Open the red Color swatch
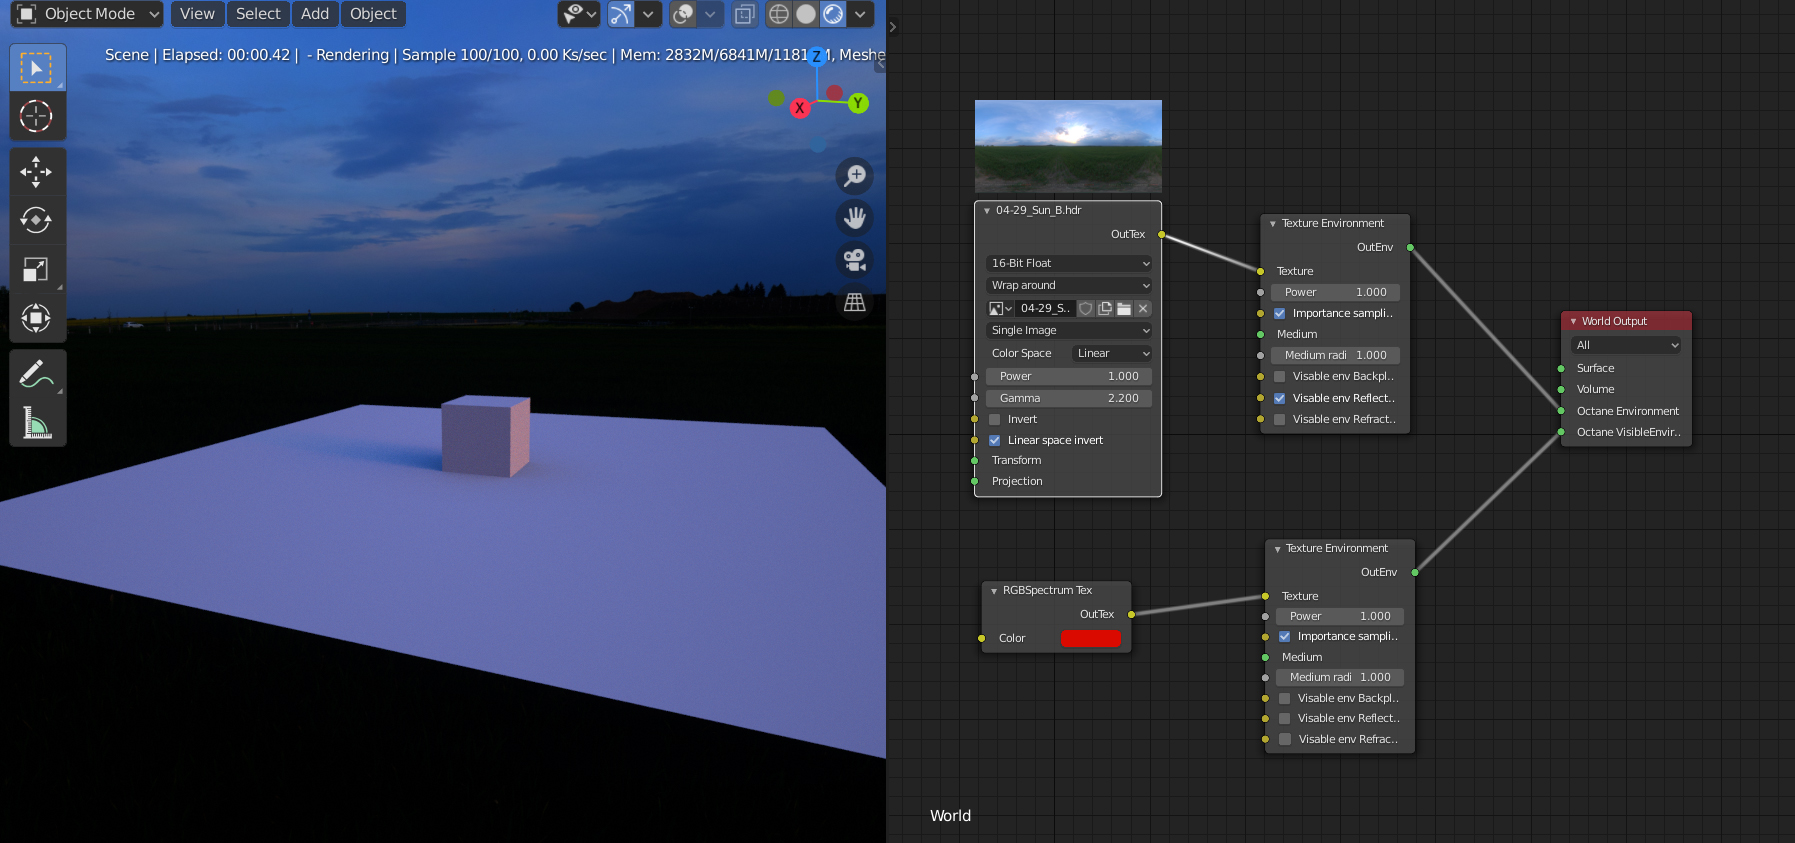Screen dimensions: 1795x843 tap(1091, 638)
